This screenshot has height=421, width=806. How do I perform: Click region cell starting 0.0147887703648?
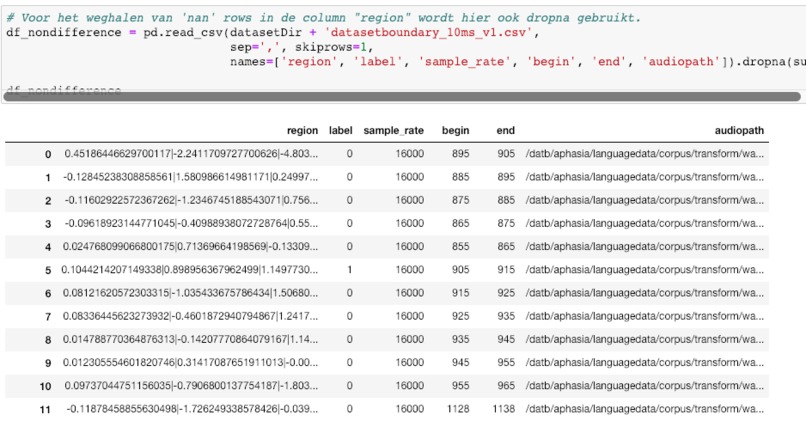point(190,339)
